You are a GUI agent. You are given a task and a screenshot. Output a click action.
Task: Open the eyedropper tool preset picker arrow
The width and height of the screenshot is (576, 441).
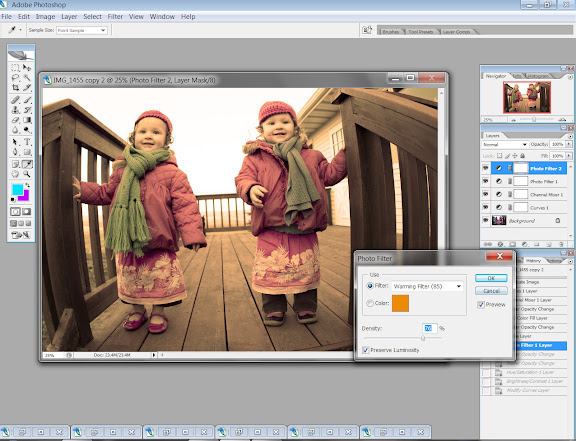tap(21, 30)
